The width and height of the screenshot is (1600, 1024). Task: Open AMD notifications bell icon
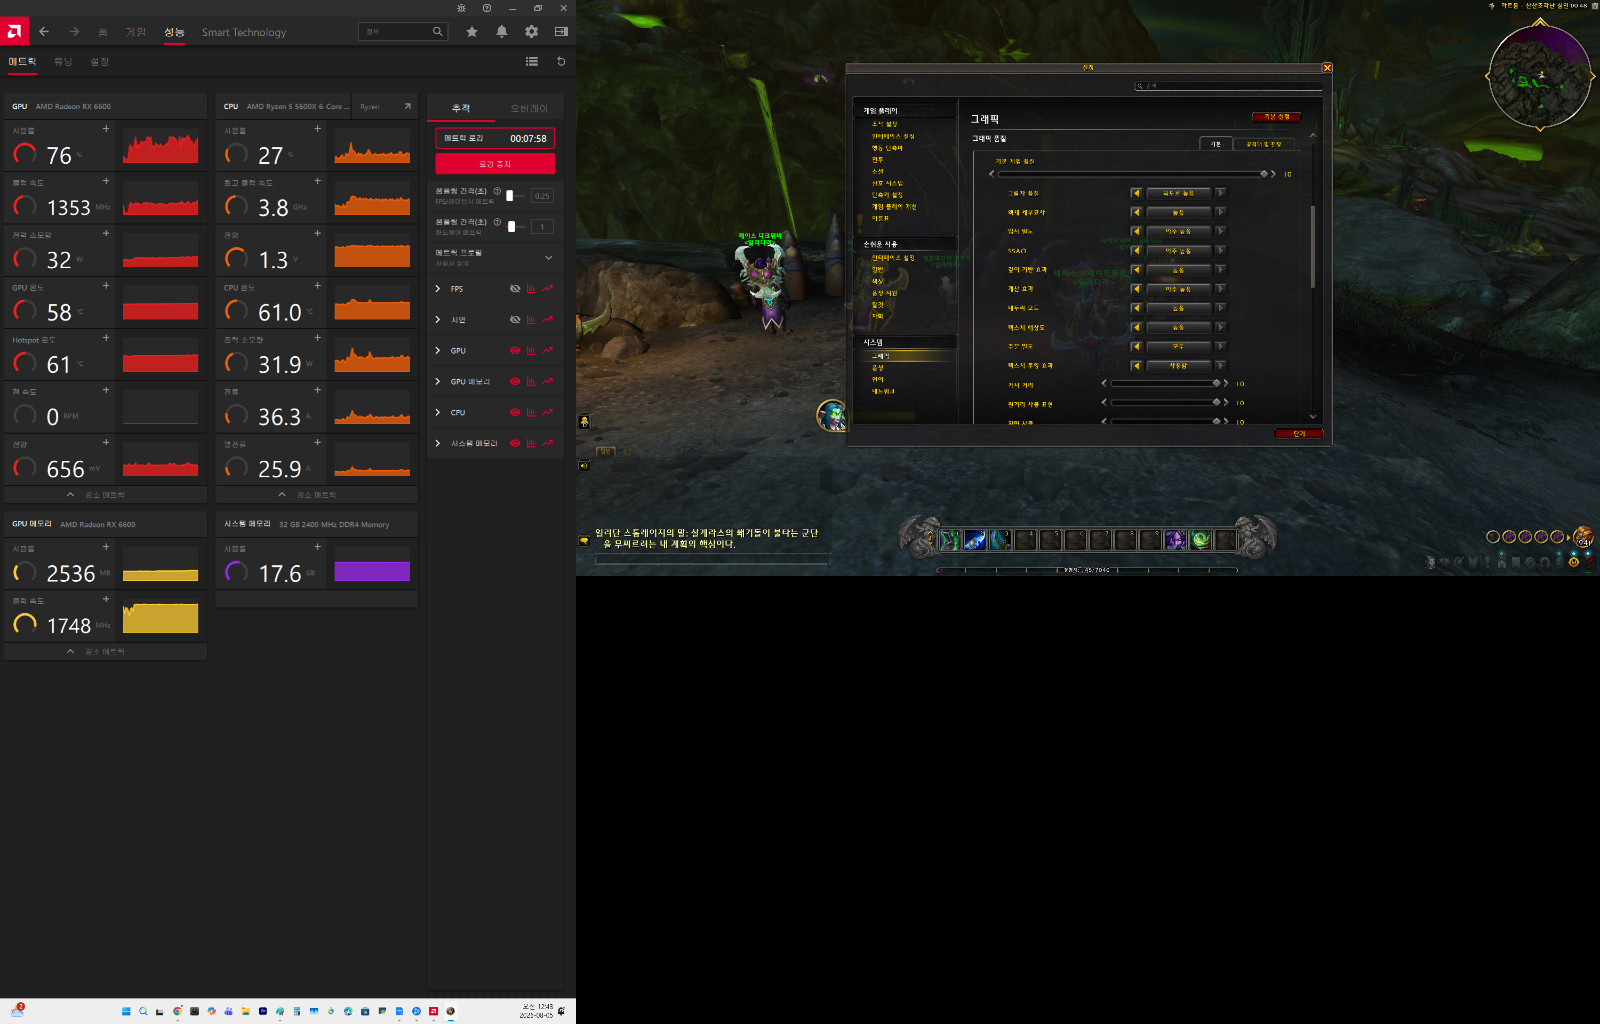[502, 32]
